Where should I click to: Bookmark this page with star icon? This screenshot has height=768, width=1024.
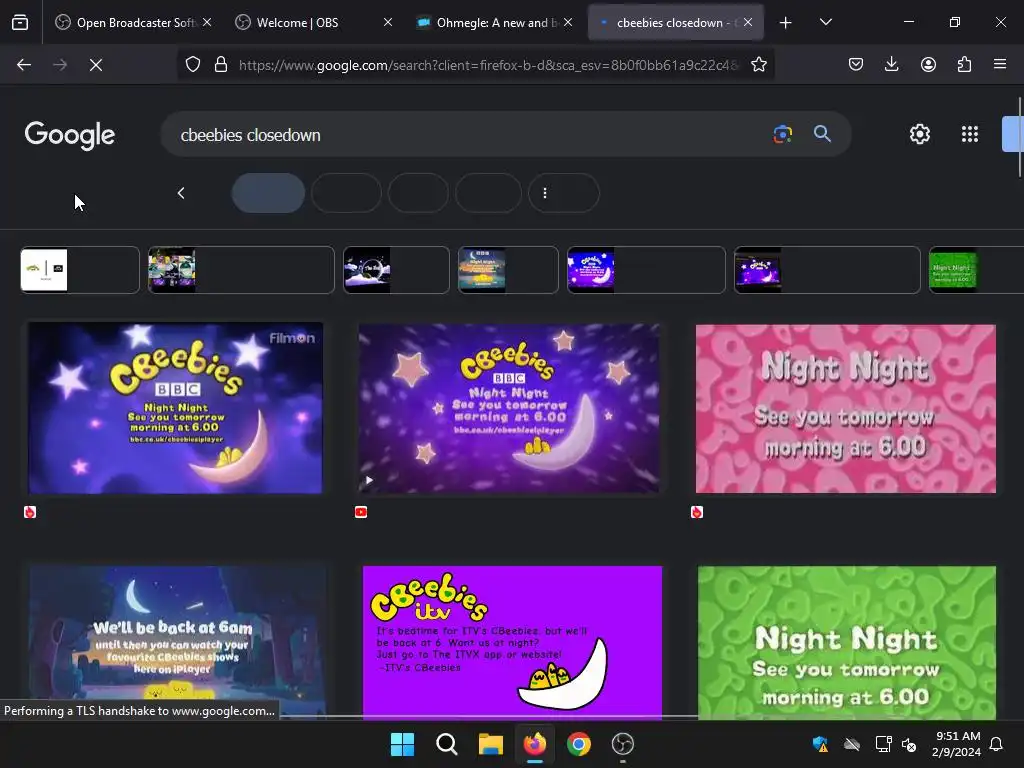pyautogui.click(x=758, y=65)
